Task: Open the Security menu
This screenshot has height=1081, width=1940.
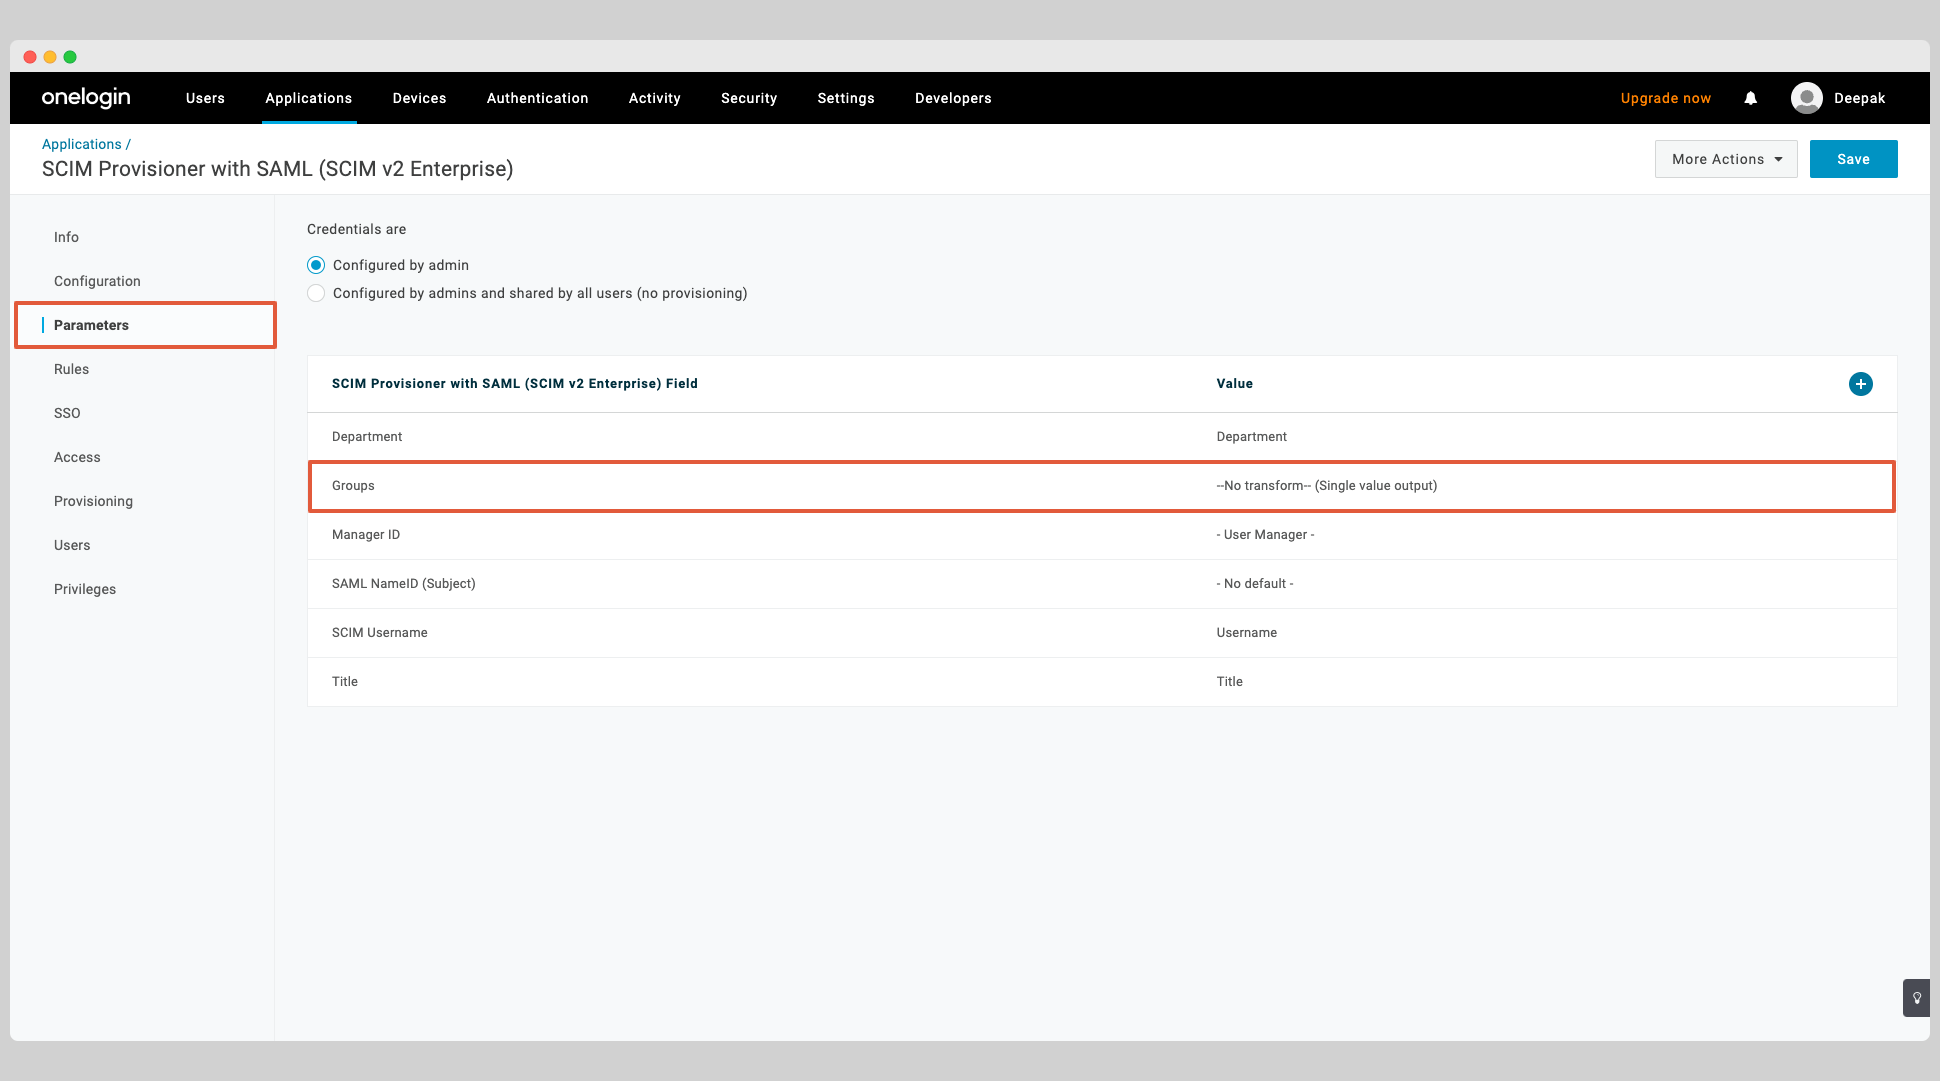Action: pos(748,98)
